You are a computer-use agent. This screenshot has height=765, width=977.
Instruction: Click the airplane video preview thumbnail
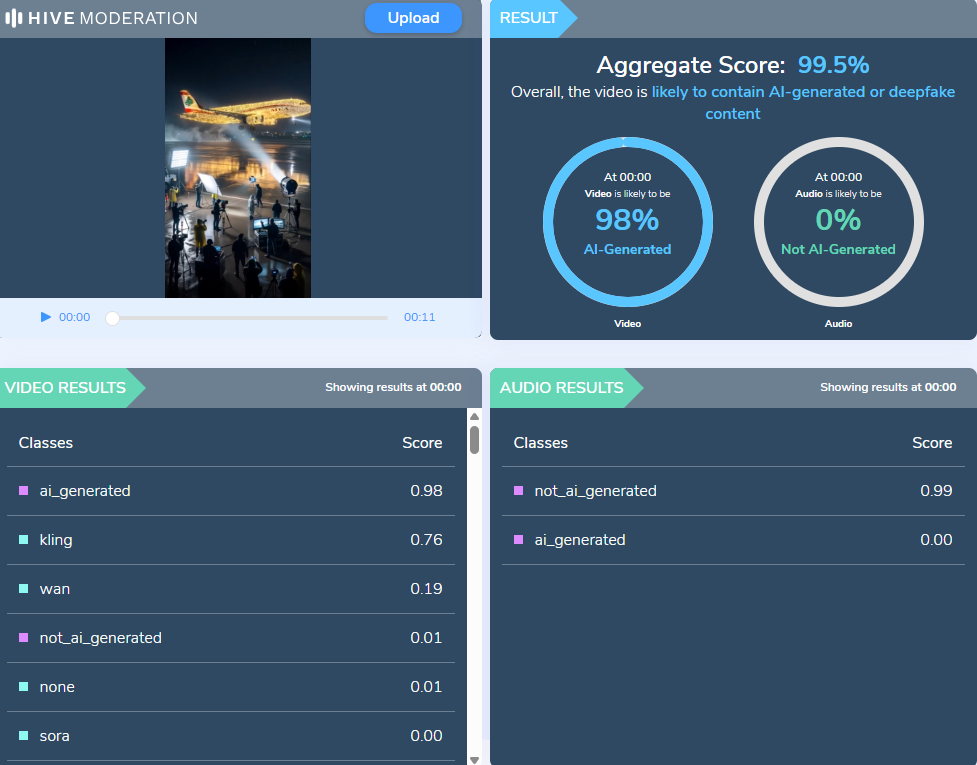coord(238,168)
